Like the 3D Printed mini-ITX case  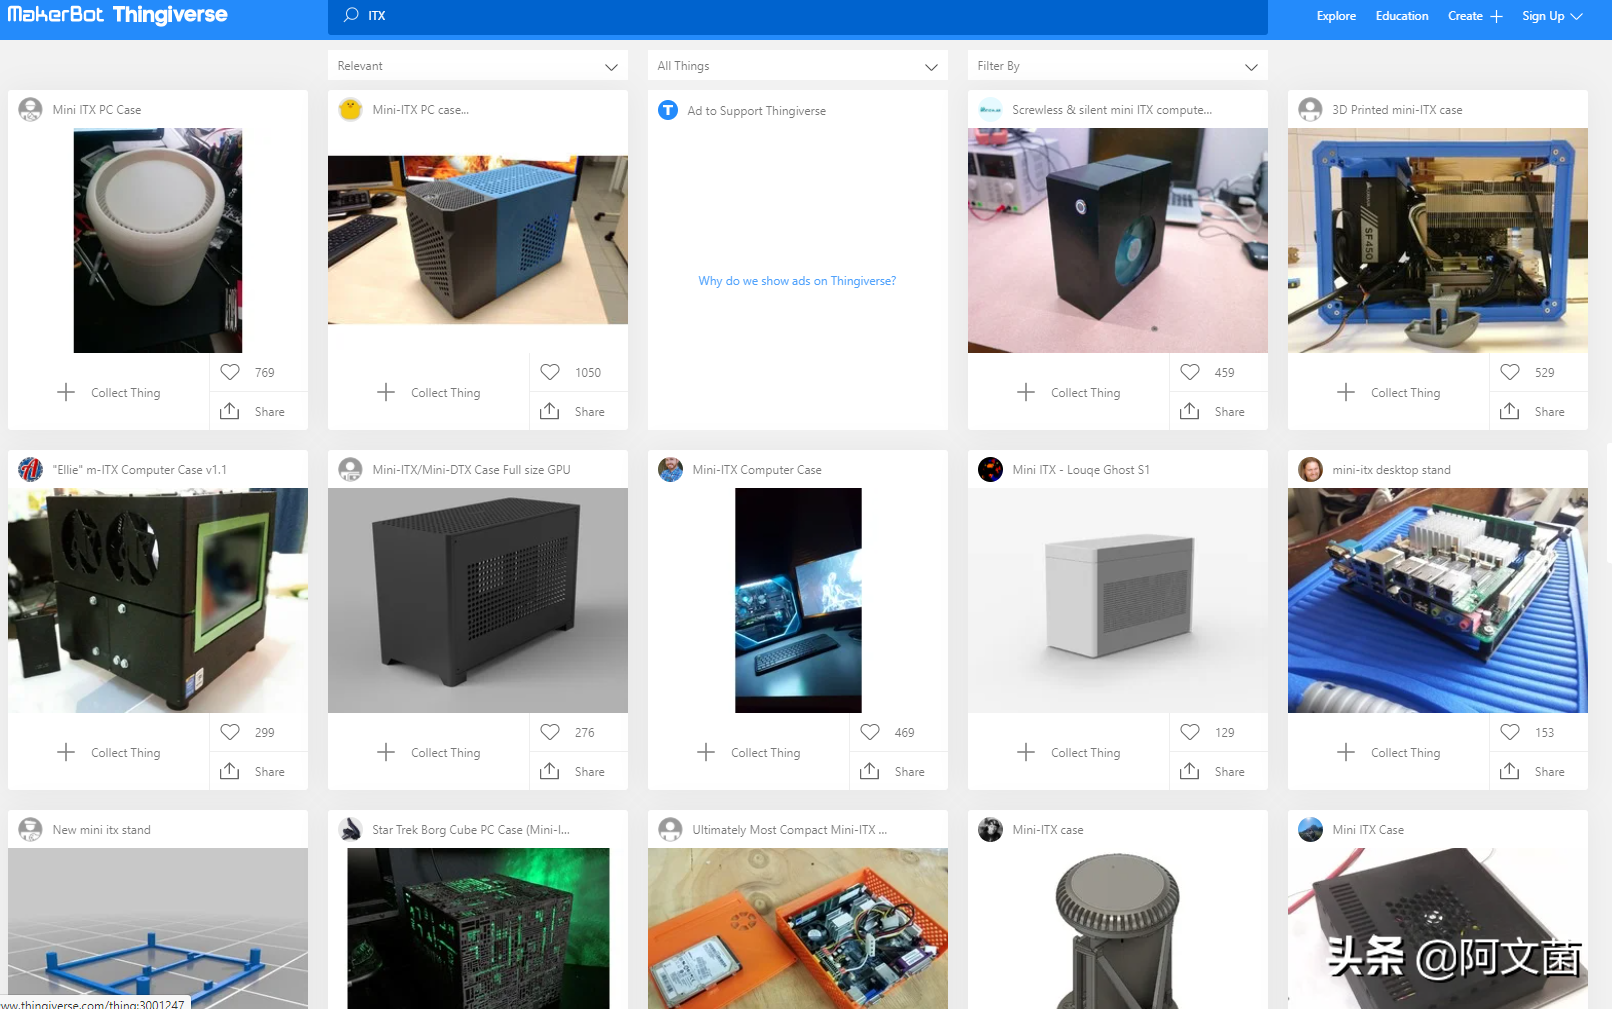(1510, 372)
